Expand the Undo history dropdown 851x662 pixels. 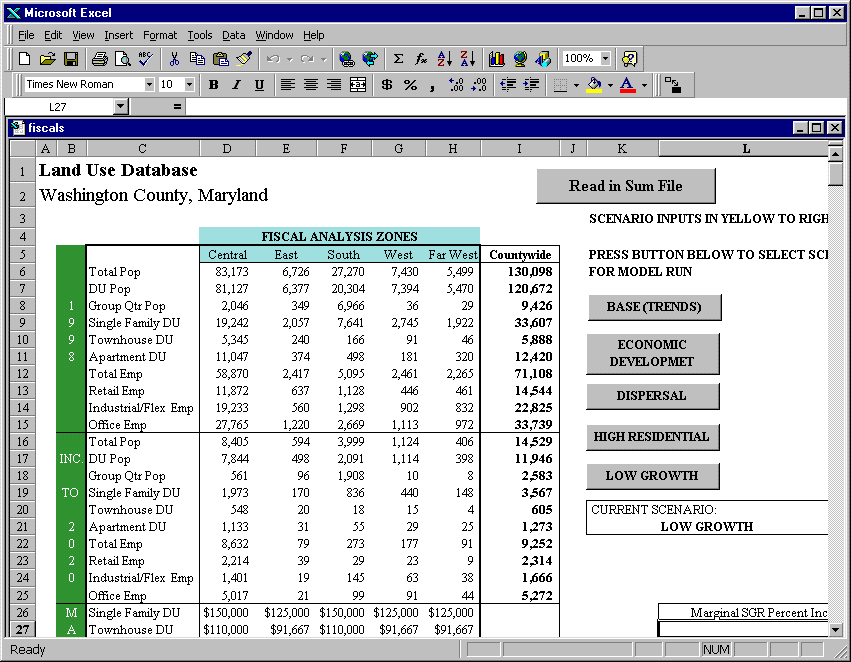click(x=290, y=59)
